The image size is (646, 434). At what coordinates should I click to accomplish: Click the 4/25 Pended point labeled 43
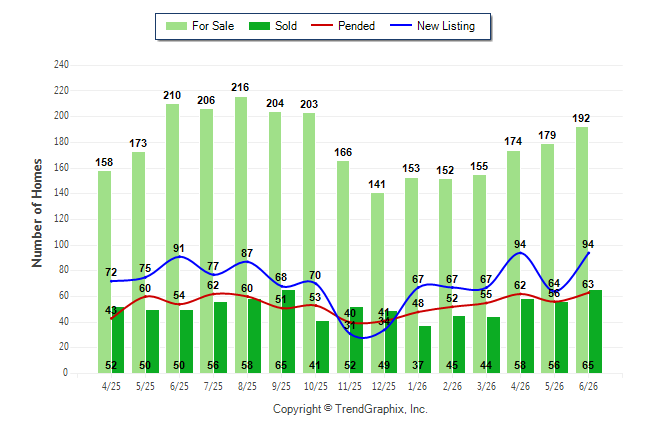(x=111, y=319)
